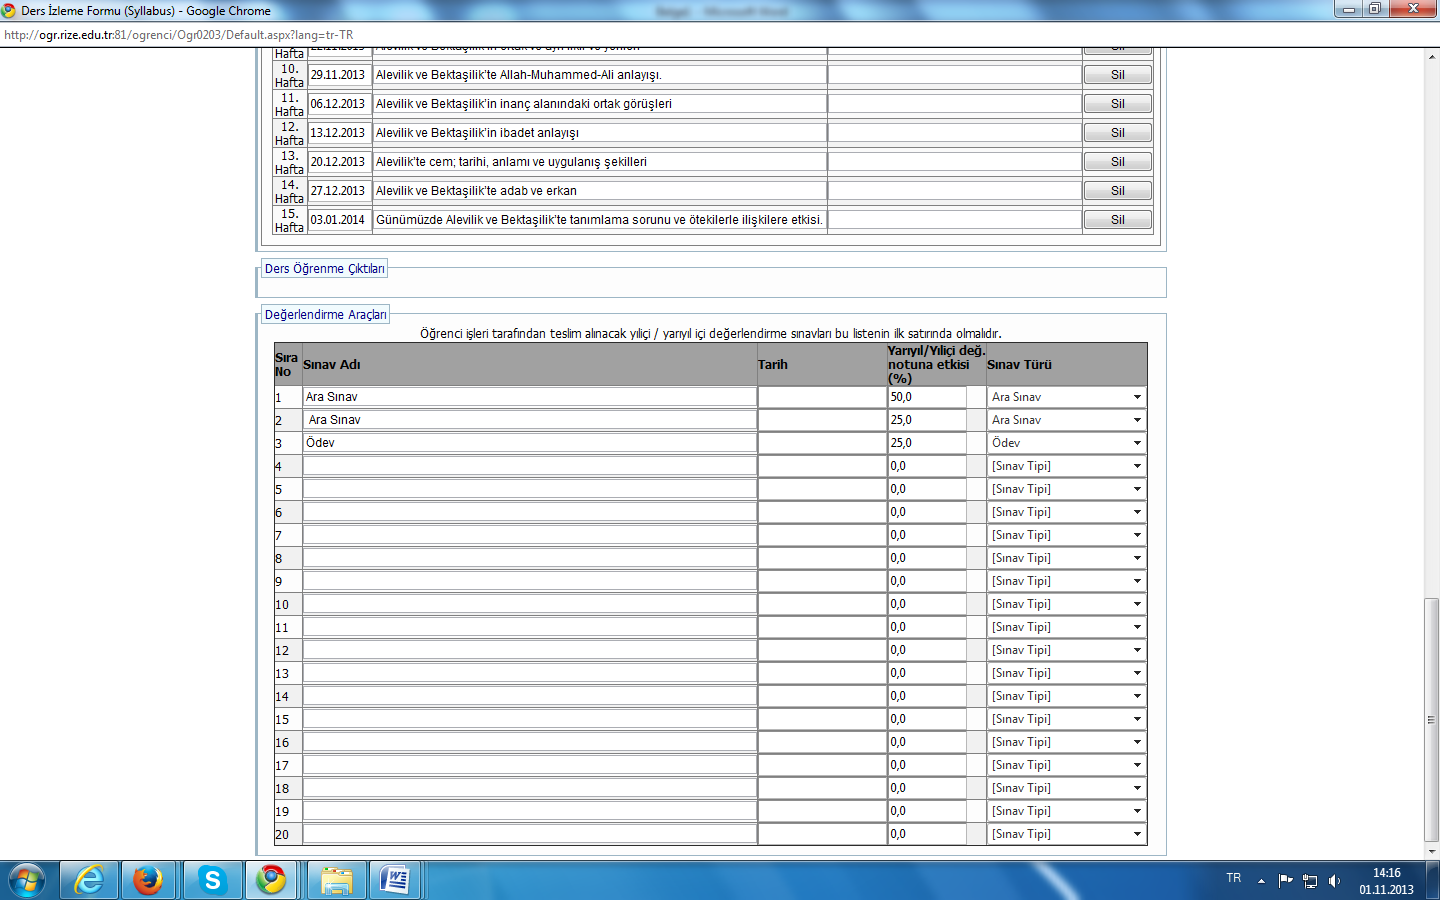Click week 13 date 20.12.2013
Viewport: 1440px width, 900px height.
point(339,162)
